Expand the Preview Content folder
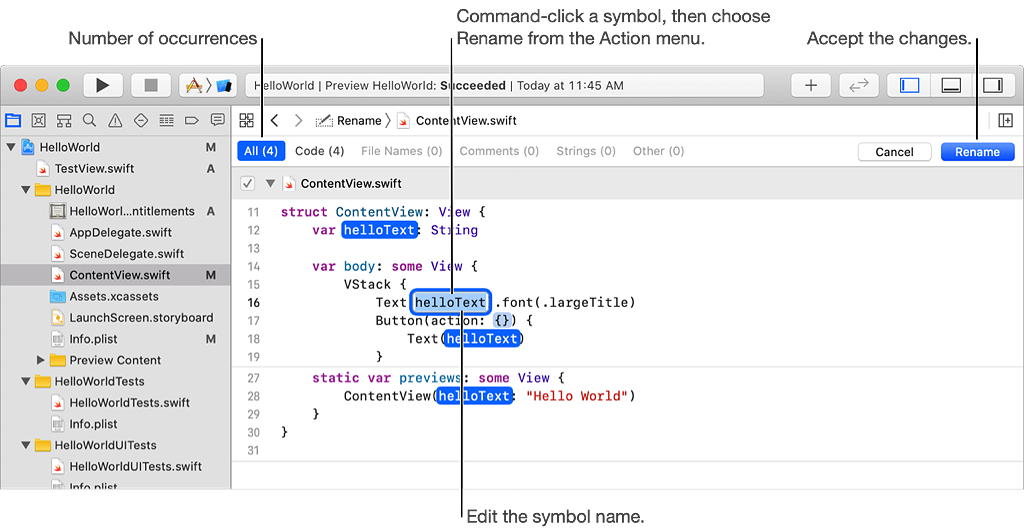This screenshot has height=532, width=1024. coord(40,360)
